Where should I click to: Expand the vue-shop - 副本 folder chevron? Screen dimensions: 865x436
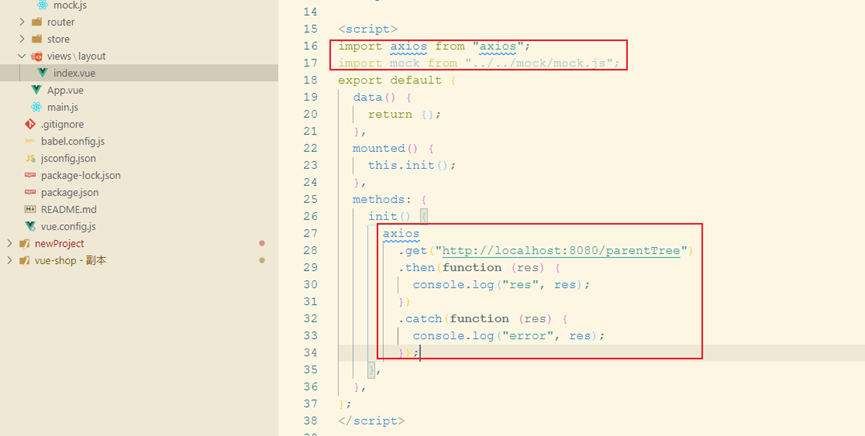pos(9,260)
